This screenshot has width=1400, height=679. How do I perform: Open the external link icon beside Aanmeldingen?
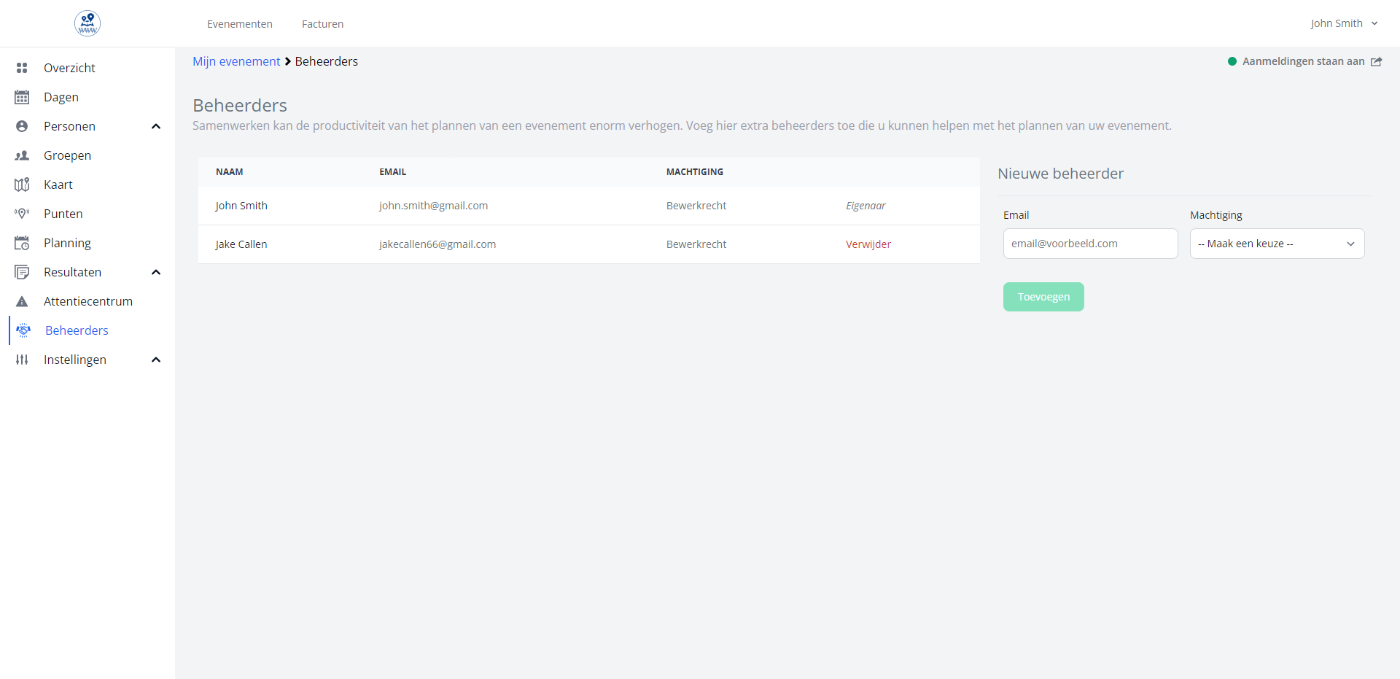tap(1376, 62)
